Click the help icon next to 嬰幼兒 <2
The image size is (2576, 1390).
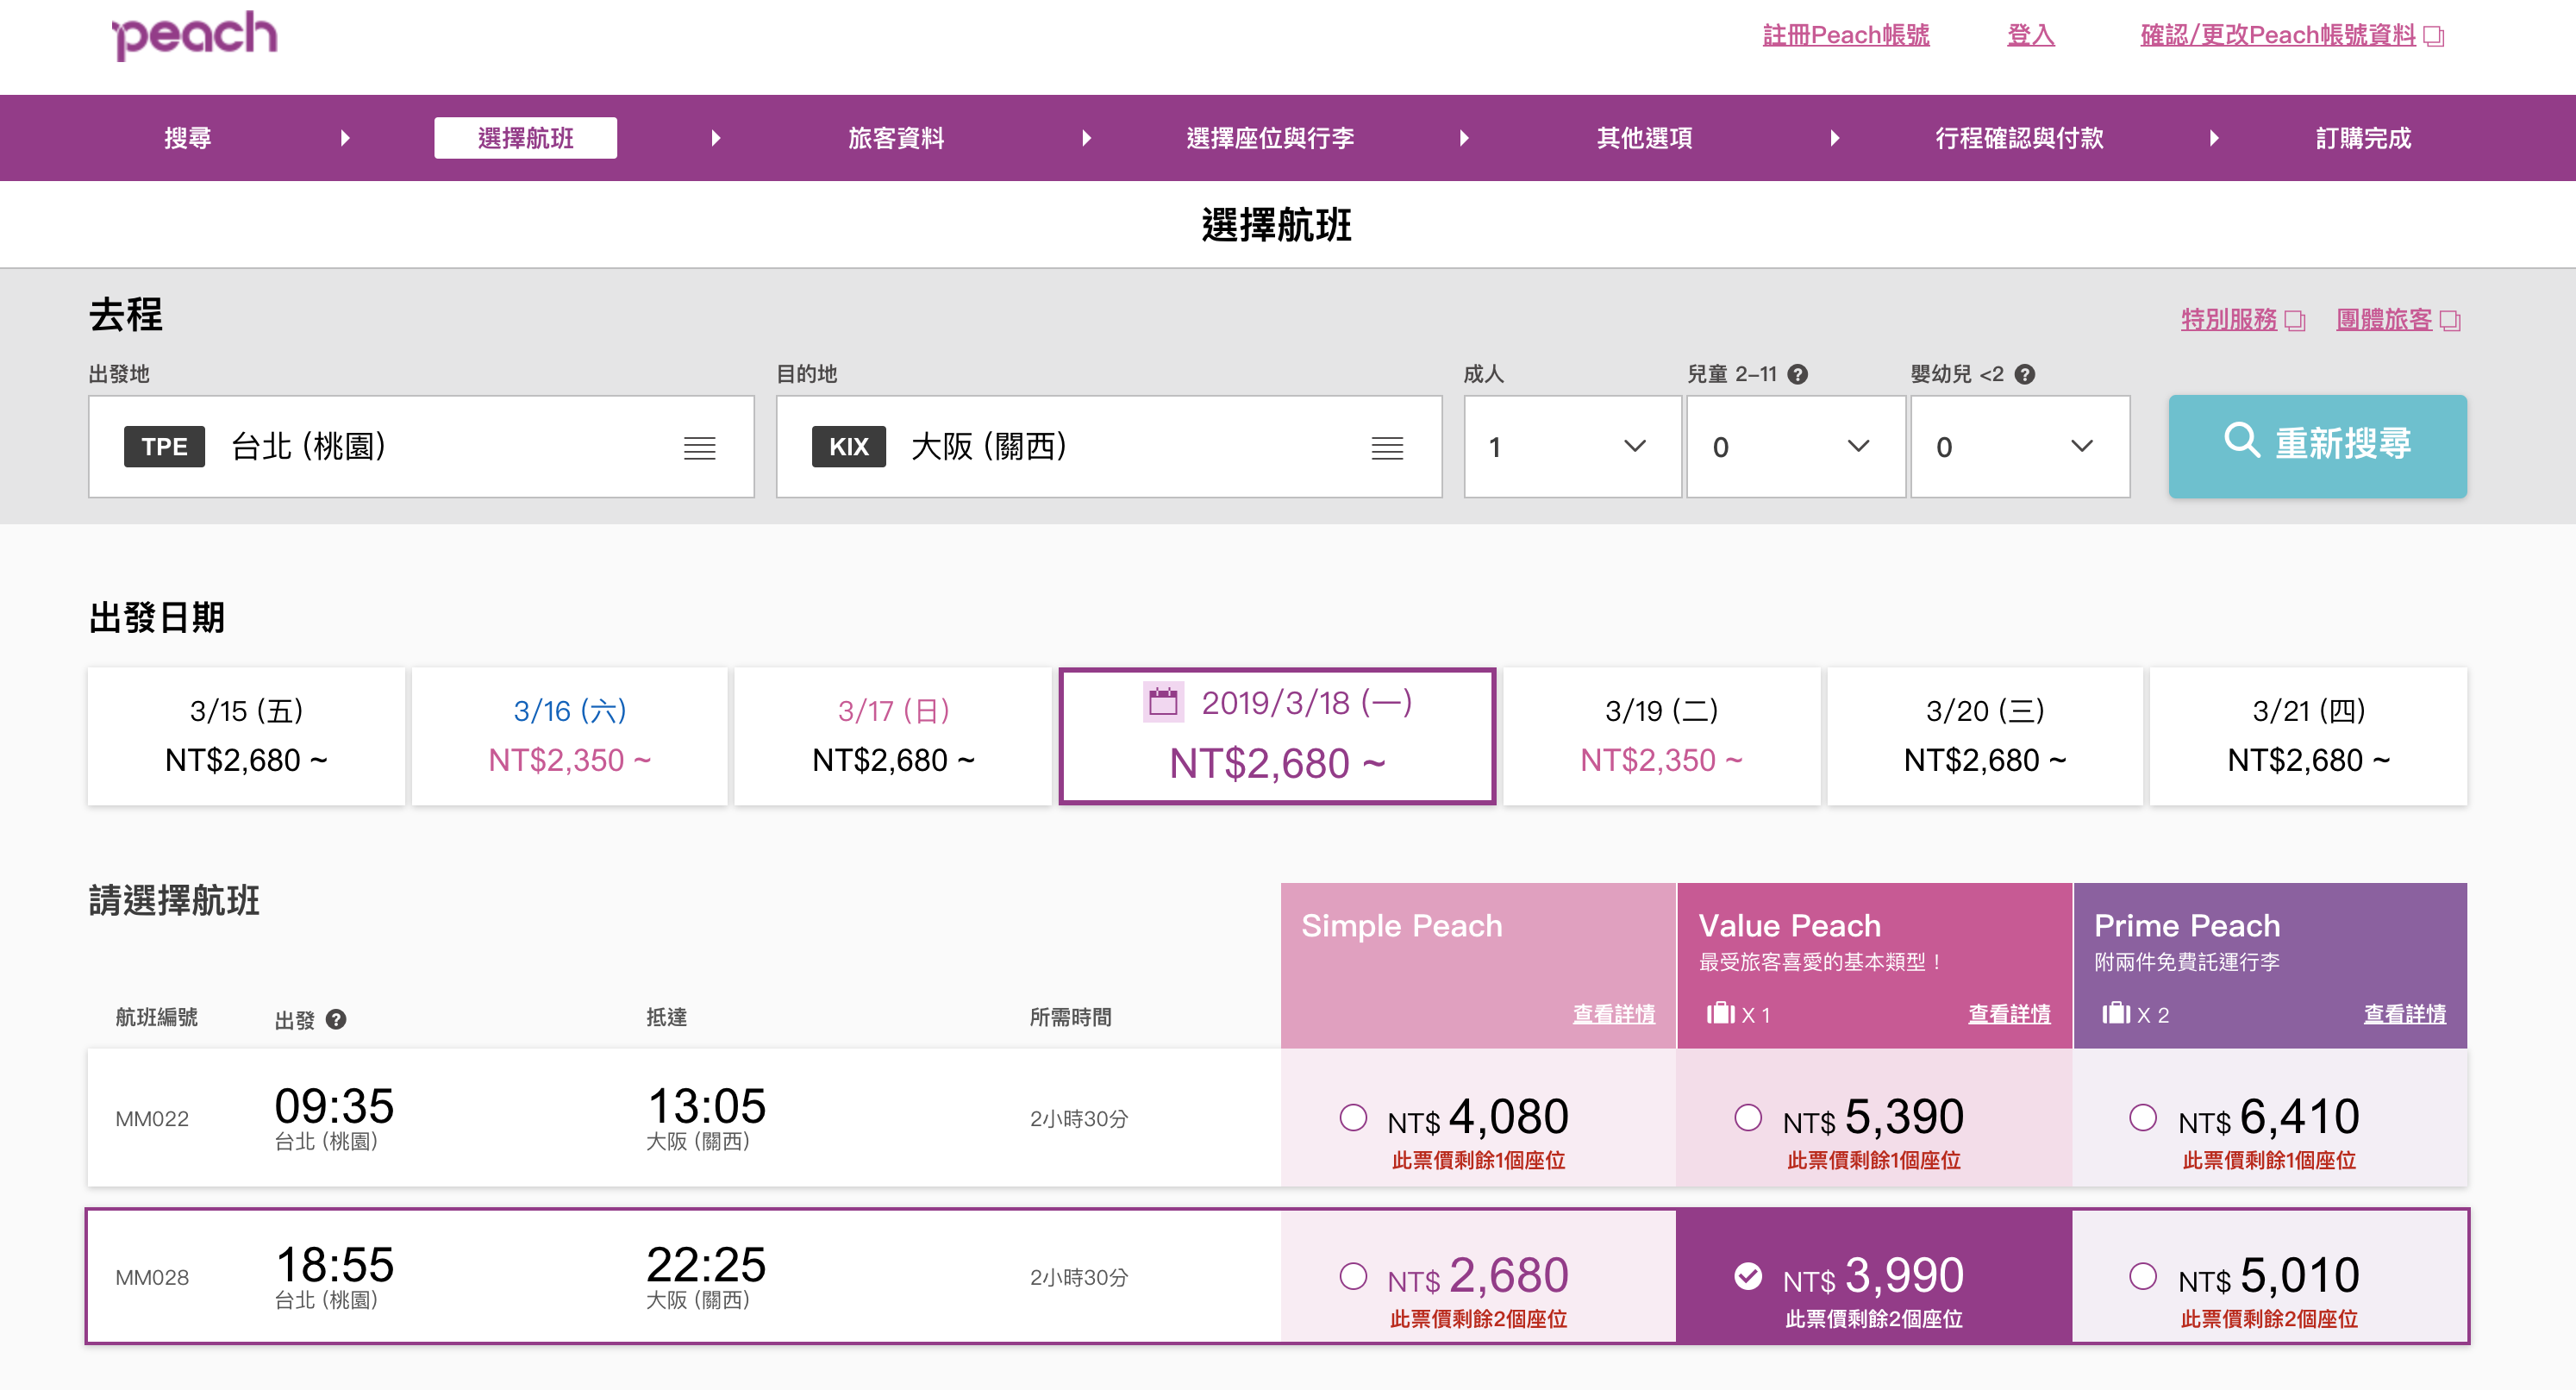(2025, 375)
